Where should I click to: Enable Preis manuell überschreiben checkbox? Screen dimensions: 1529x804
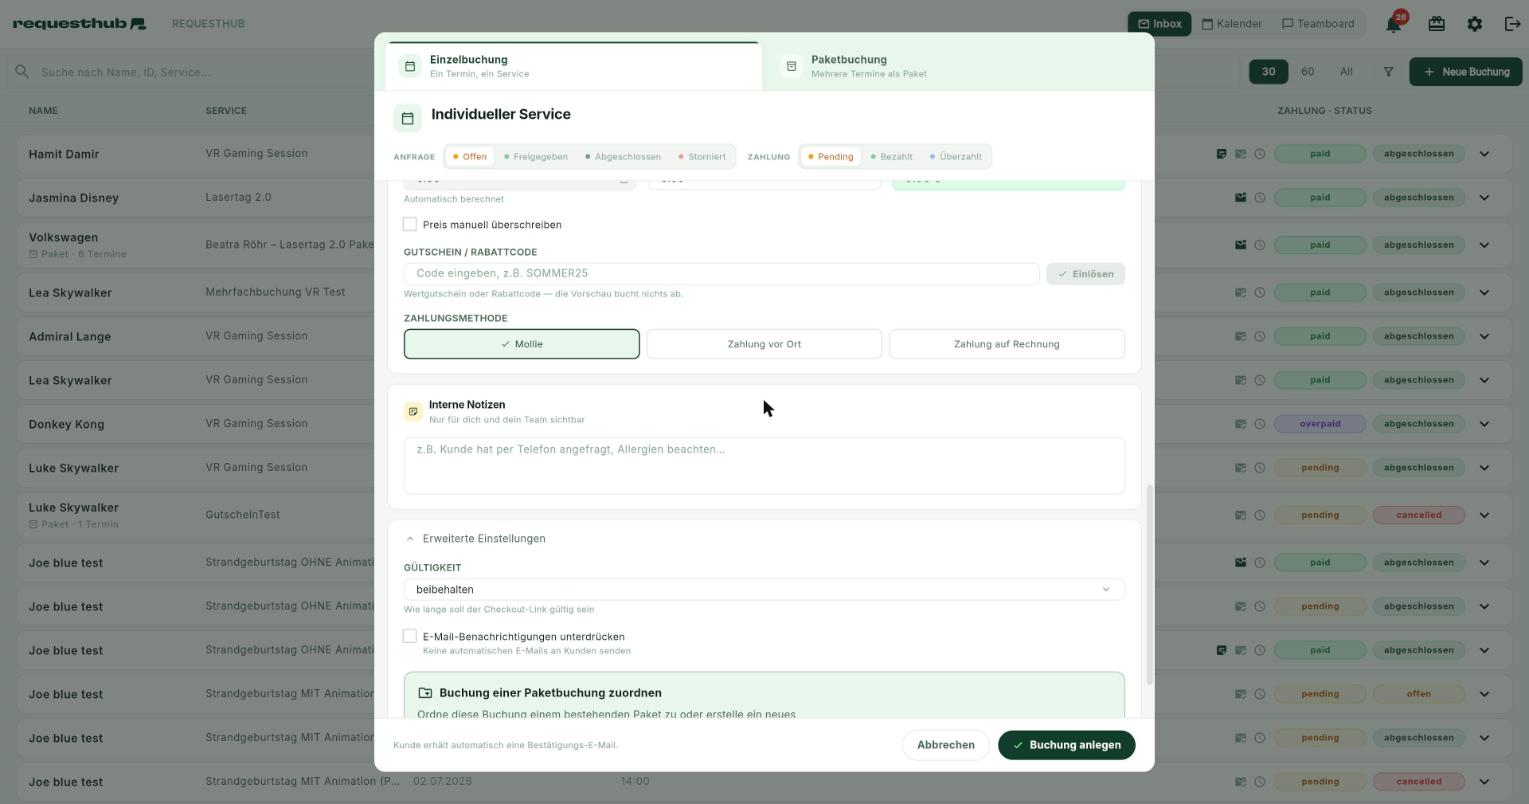(x=410, y=224)
